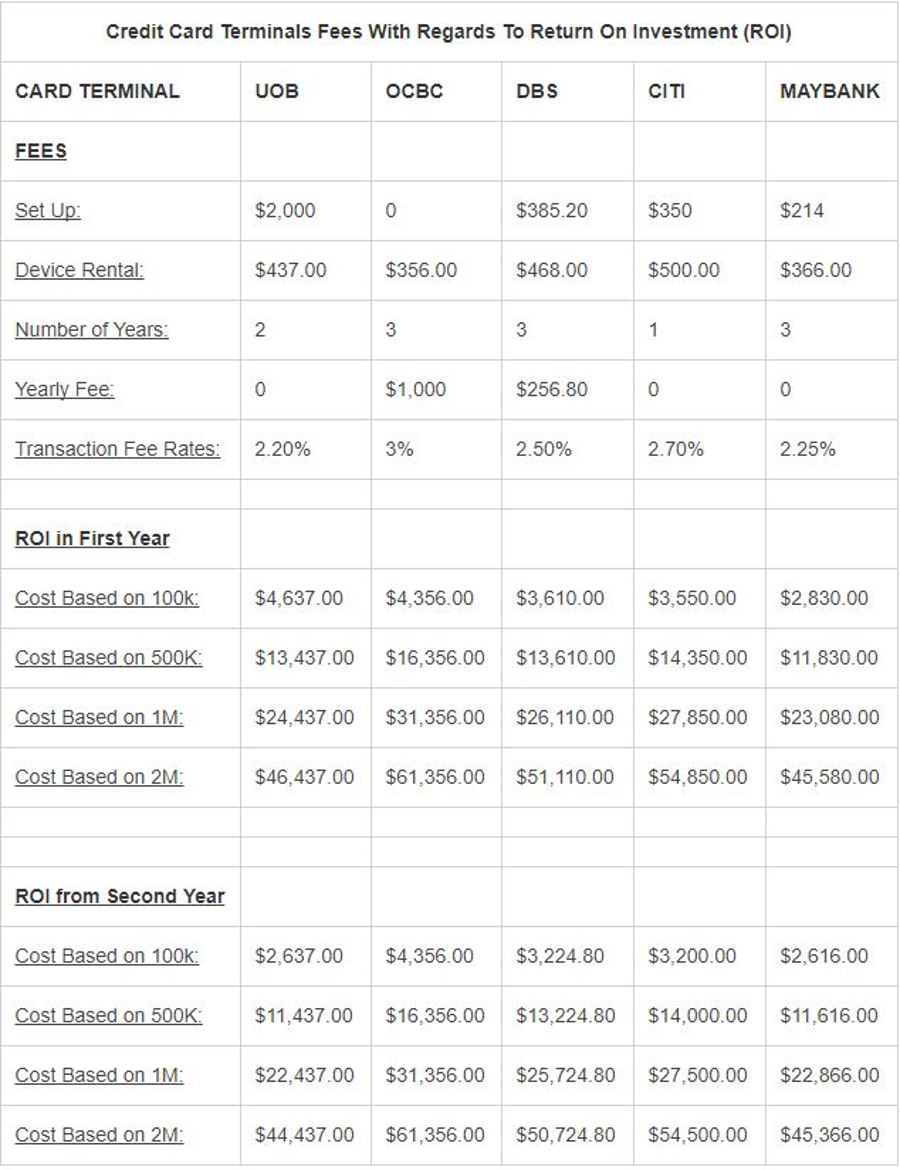This screenshot has width=900, height=1170.
Task: Select the Yearly Fee link
Action: coord(64,390)
